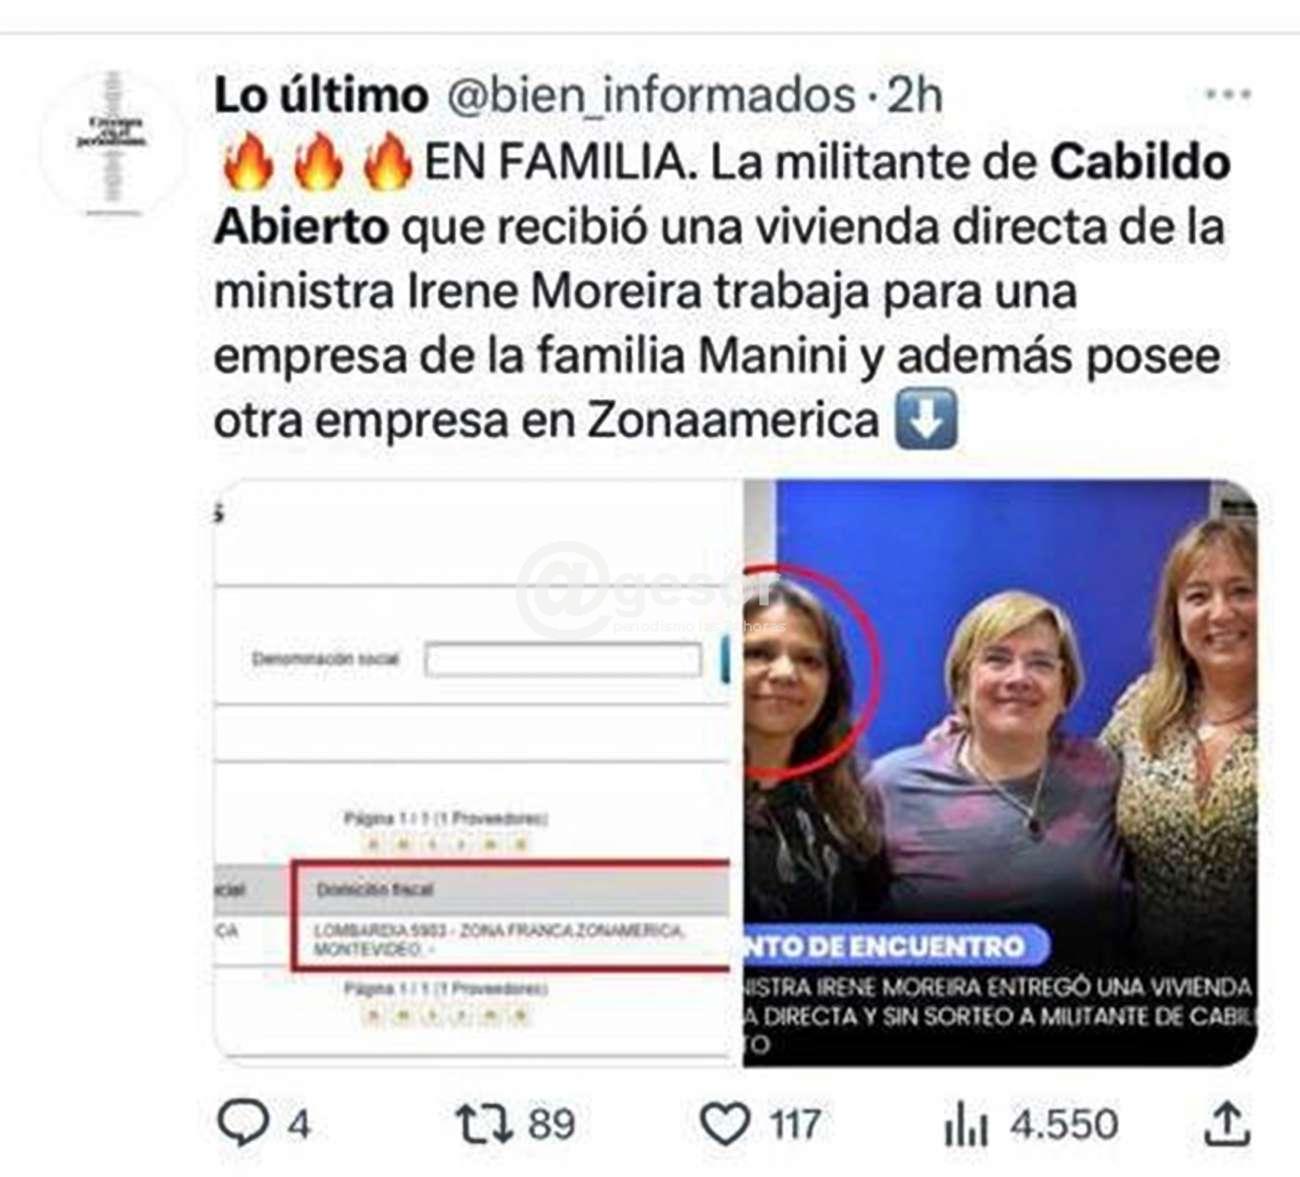Open the @bien_informados handle
The width and height of the screenshot is (1300, 1177).
point(650,96)
